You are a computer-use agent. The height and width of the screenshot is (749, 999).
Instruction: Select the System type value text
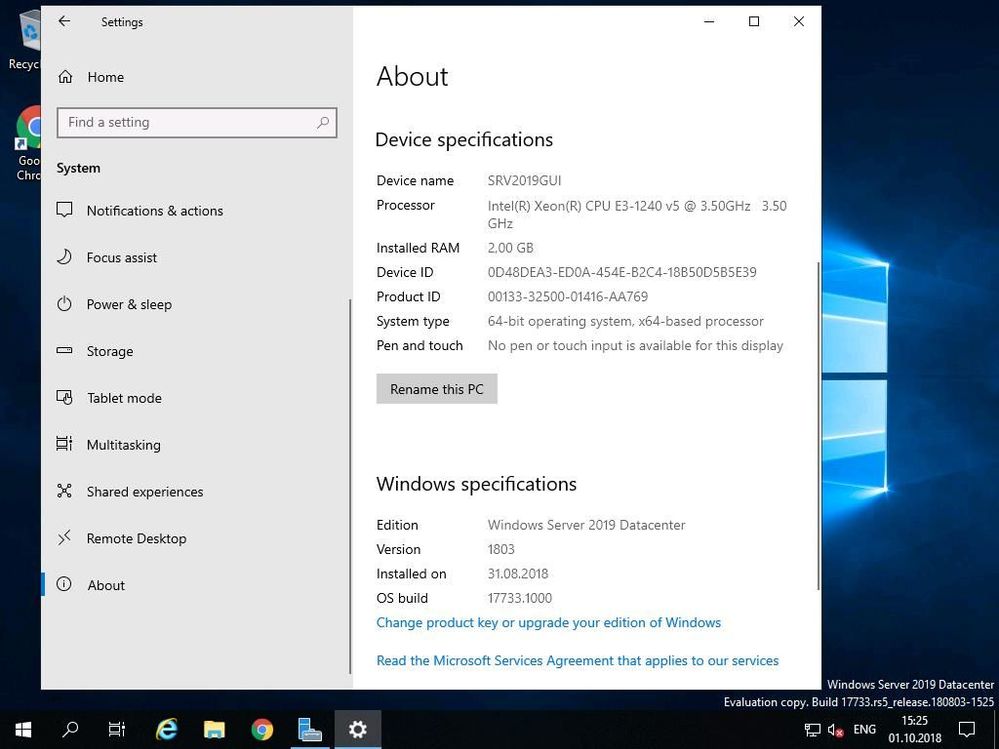[626, 321]
